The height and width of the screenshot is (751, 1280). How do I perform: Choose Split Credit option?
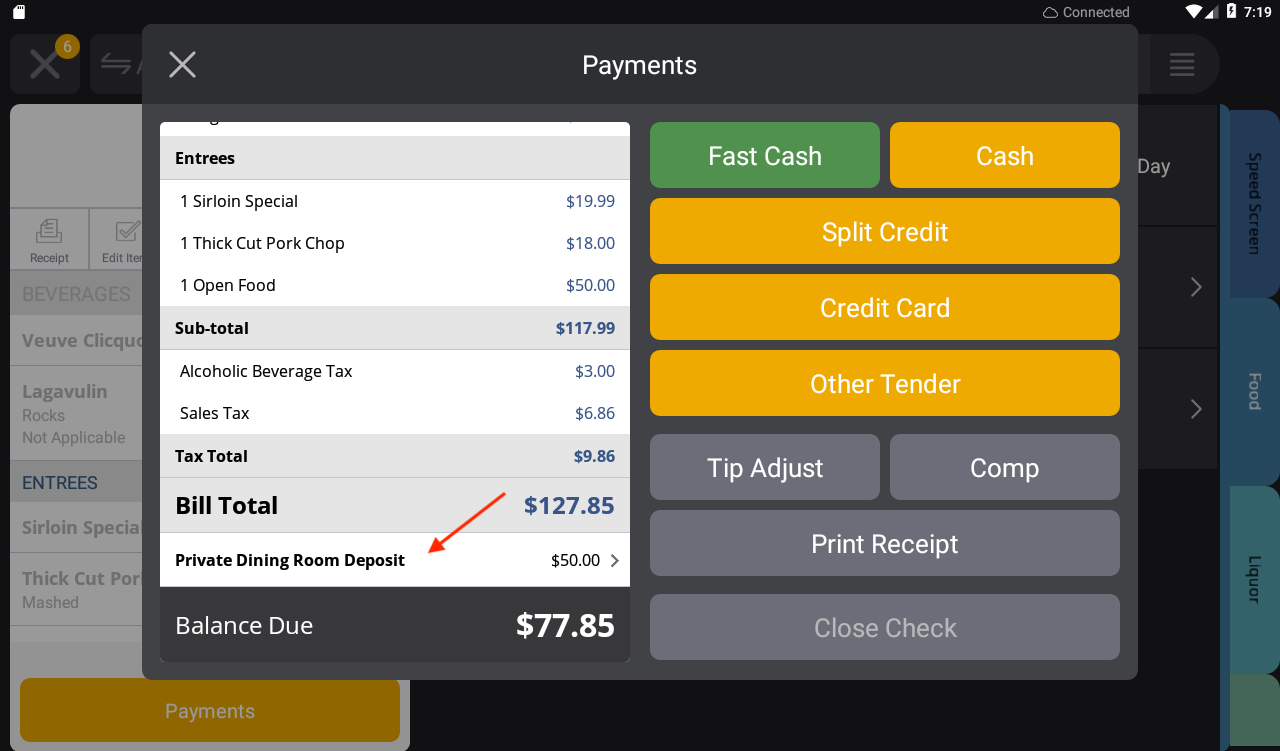(885, 231)
